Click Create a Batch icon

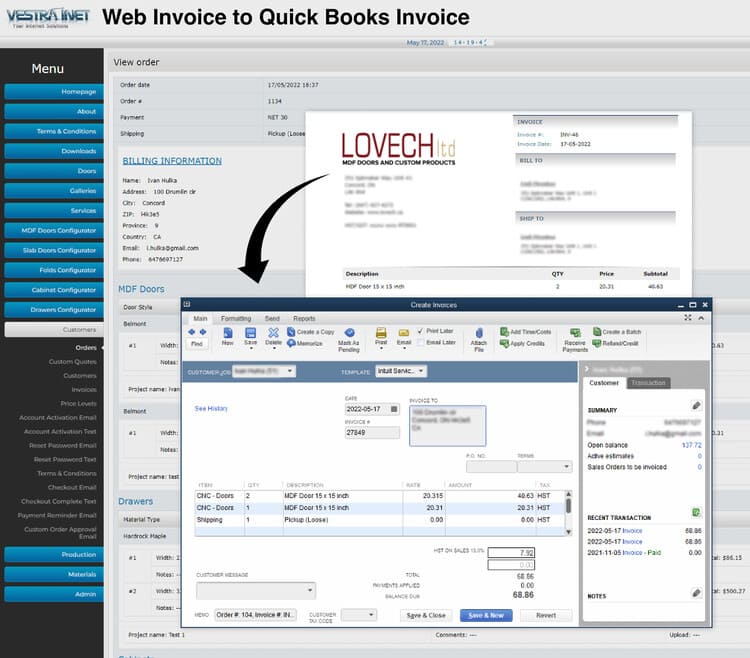coord(597,331)
